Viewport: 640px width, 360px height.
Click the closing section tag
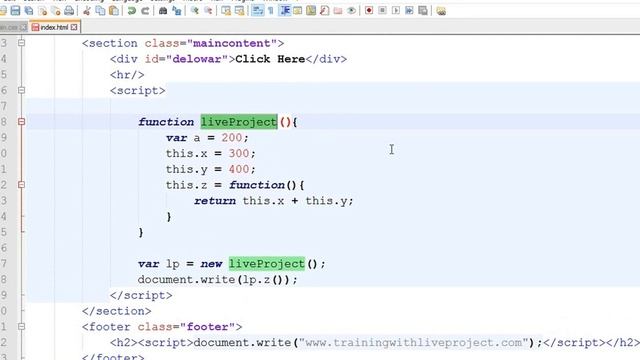[x=116, y=311]
